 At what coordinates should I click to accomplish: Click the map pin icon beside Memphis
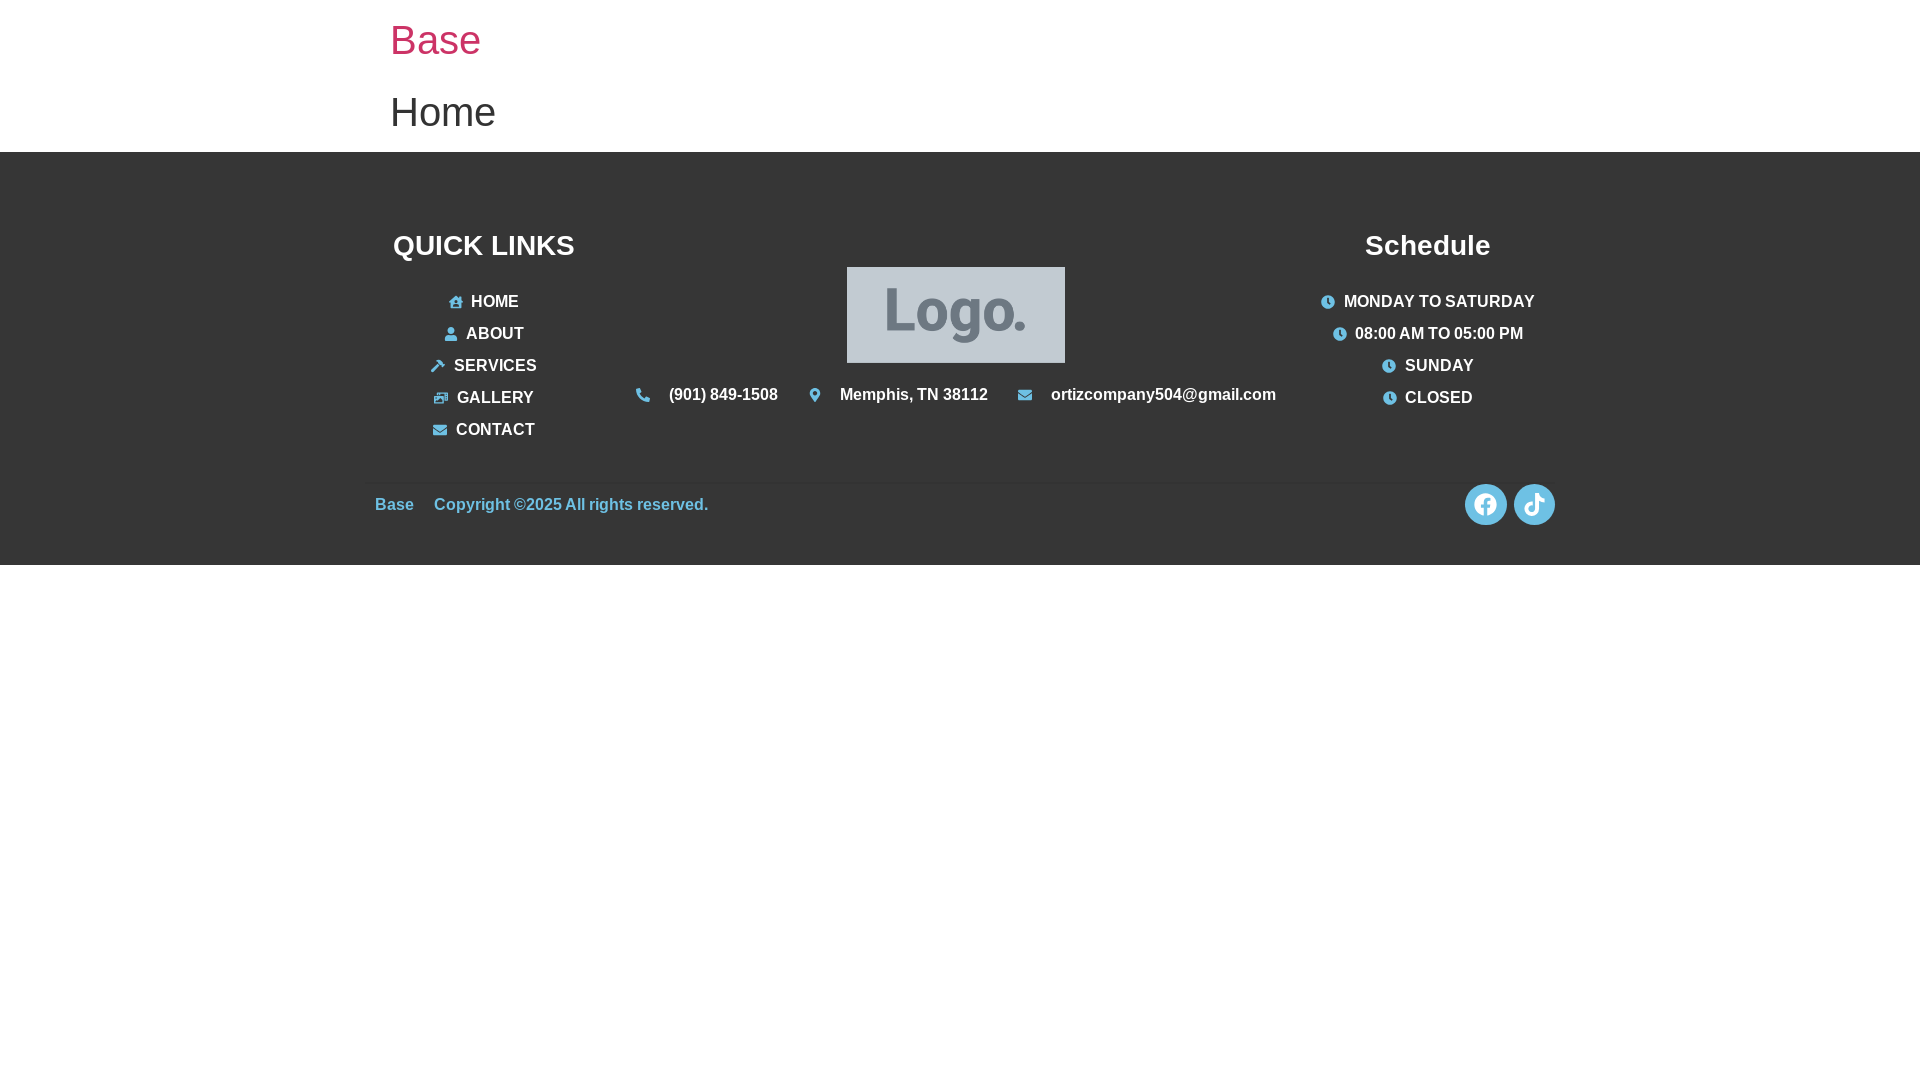pyautogui.click(x=815, y=395)
